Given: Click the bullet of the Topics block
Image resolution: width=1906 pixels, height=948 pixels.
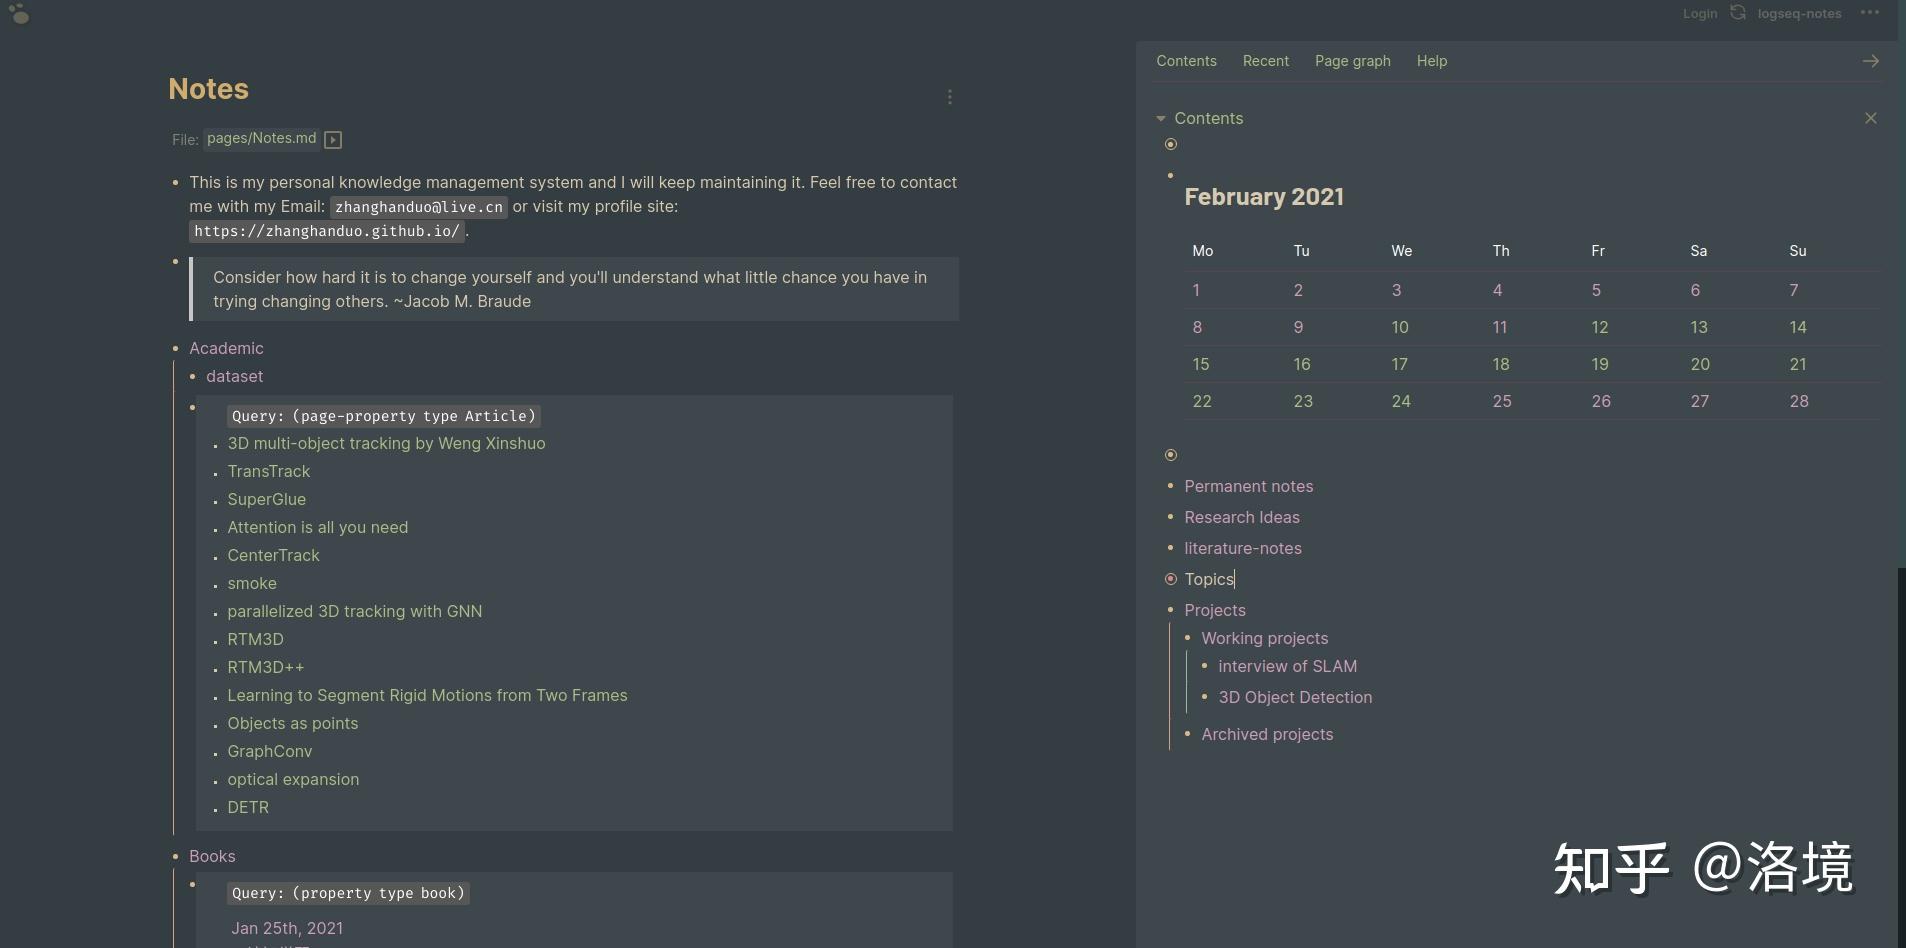Looking at the screenshot, I should pyautogui.click(x=1170, y=579).
